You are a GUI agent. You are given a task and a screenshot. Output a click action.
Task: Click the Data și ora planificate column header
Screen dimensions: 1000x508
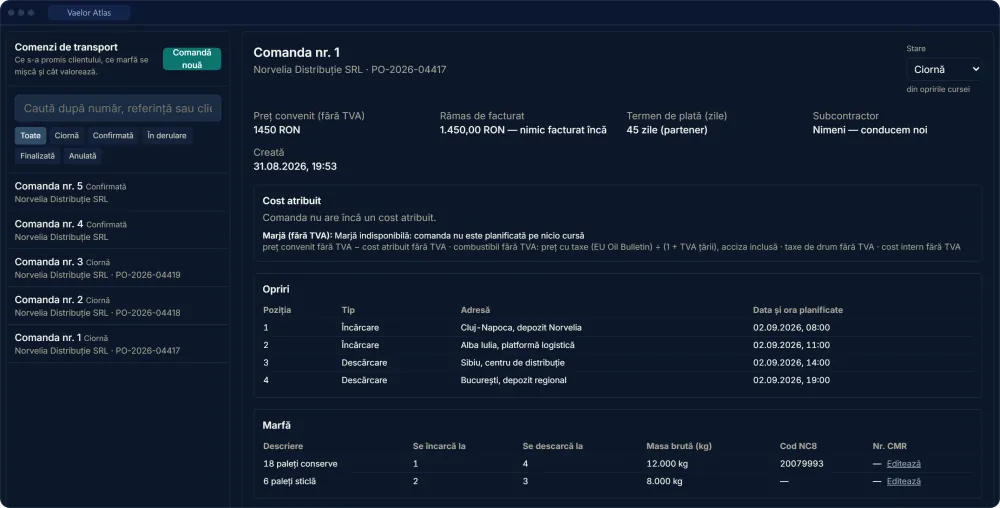(x=798, y=310)
